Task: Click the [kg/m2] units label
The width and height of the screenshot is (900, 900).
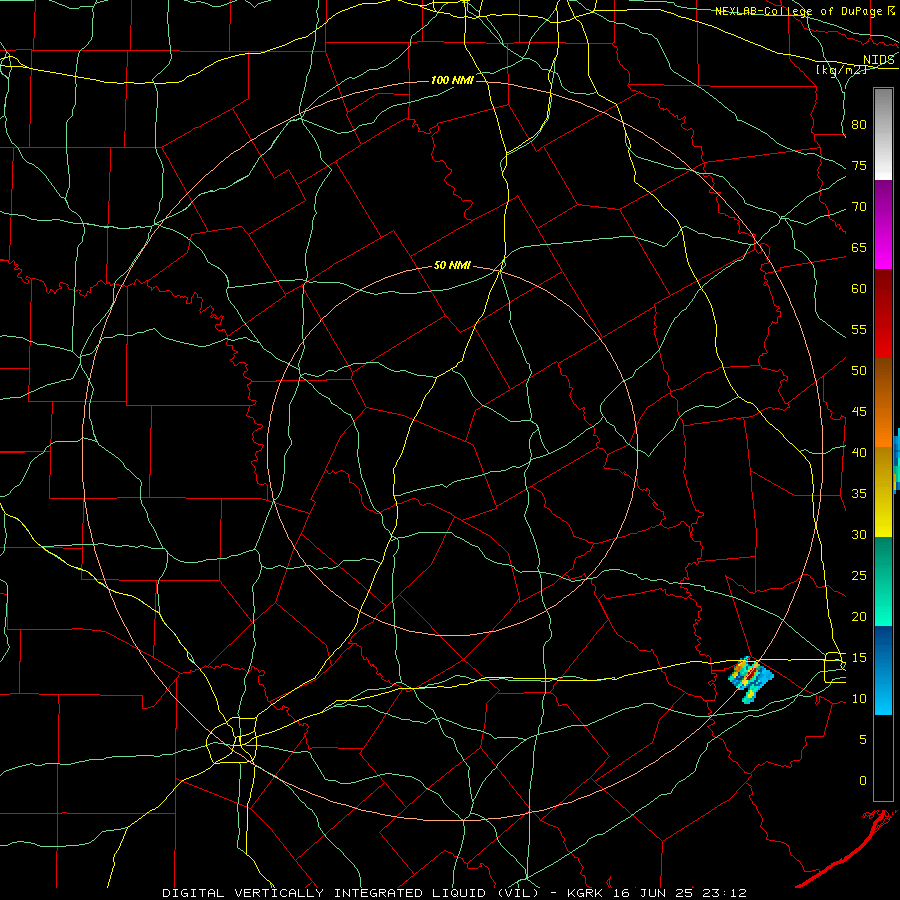Action: tap(841, 69)
